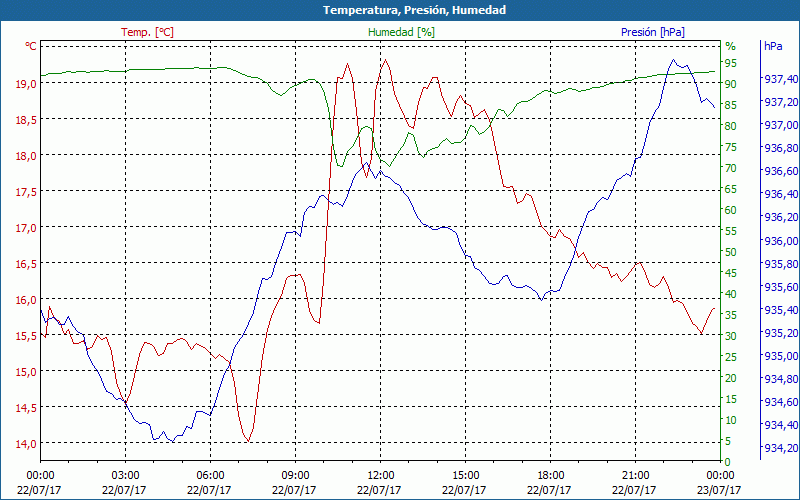Screen dimensions: 800x500
Task: Click the 09:00 time axis label
Action: [295, 476]
